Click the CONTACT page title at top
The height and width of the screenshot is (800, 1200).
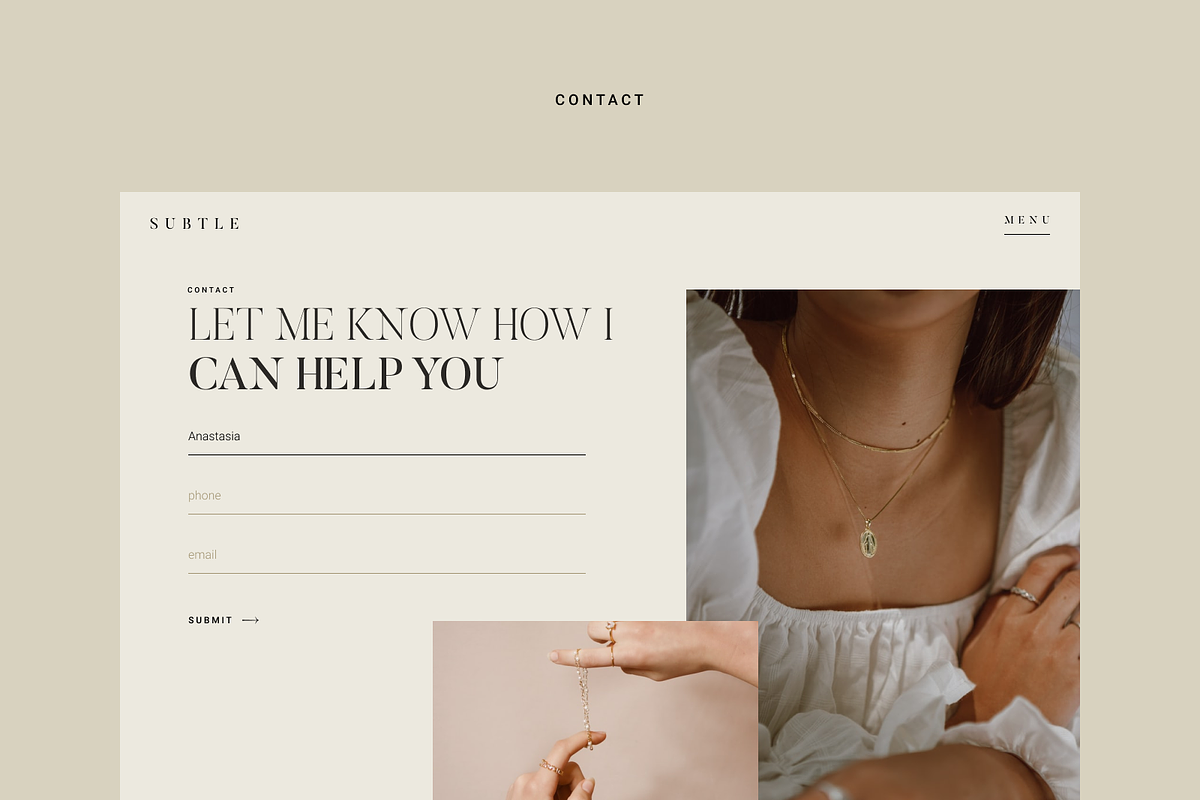pos(600,100)
